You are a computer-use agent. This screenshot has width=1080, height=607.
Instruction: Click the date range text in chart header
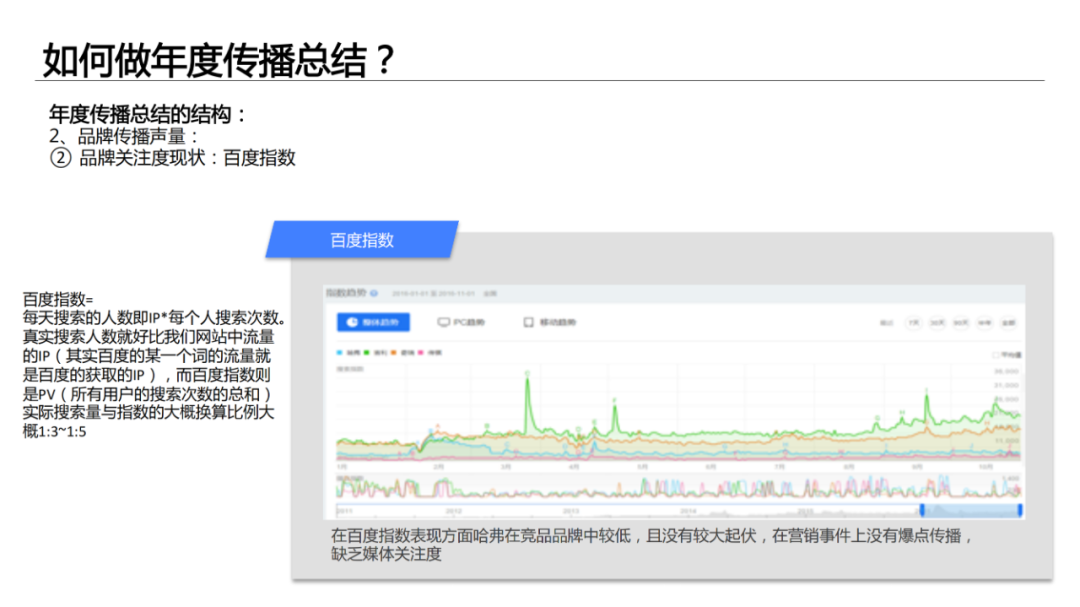pyautogui.click(x=433, y=294)
